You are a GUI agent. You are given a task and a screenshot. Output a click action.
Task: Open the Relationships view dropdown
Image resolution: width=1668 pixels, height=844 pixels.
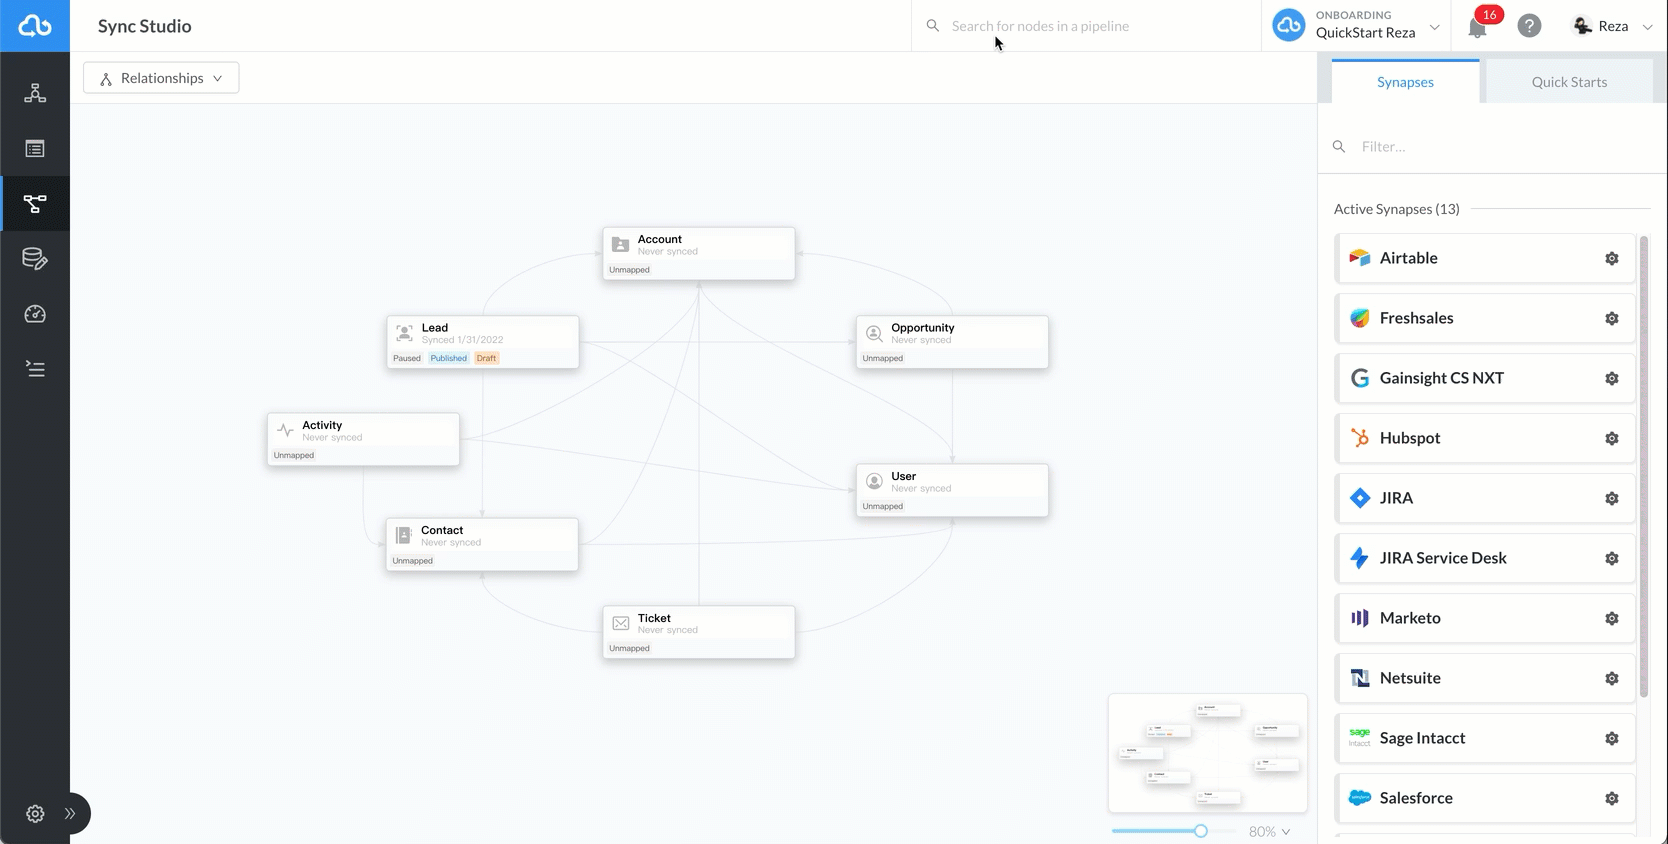pos(161,78)
